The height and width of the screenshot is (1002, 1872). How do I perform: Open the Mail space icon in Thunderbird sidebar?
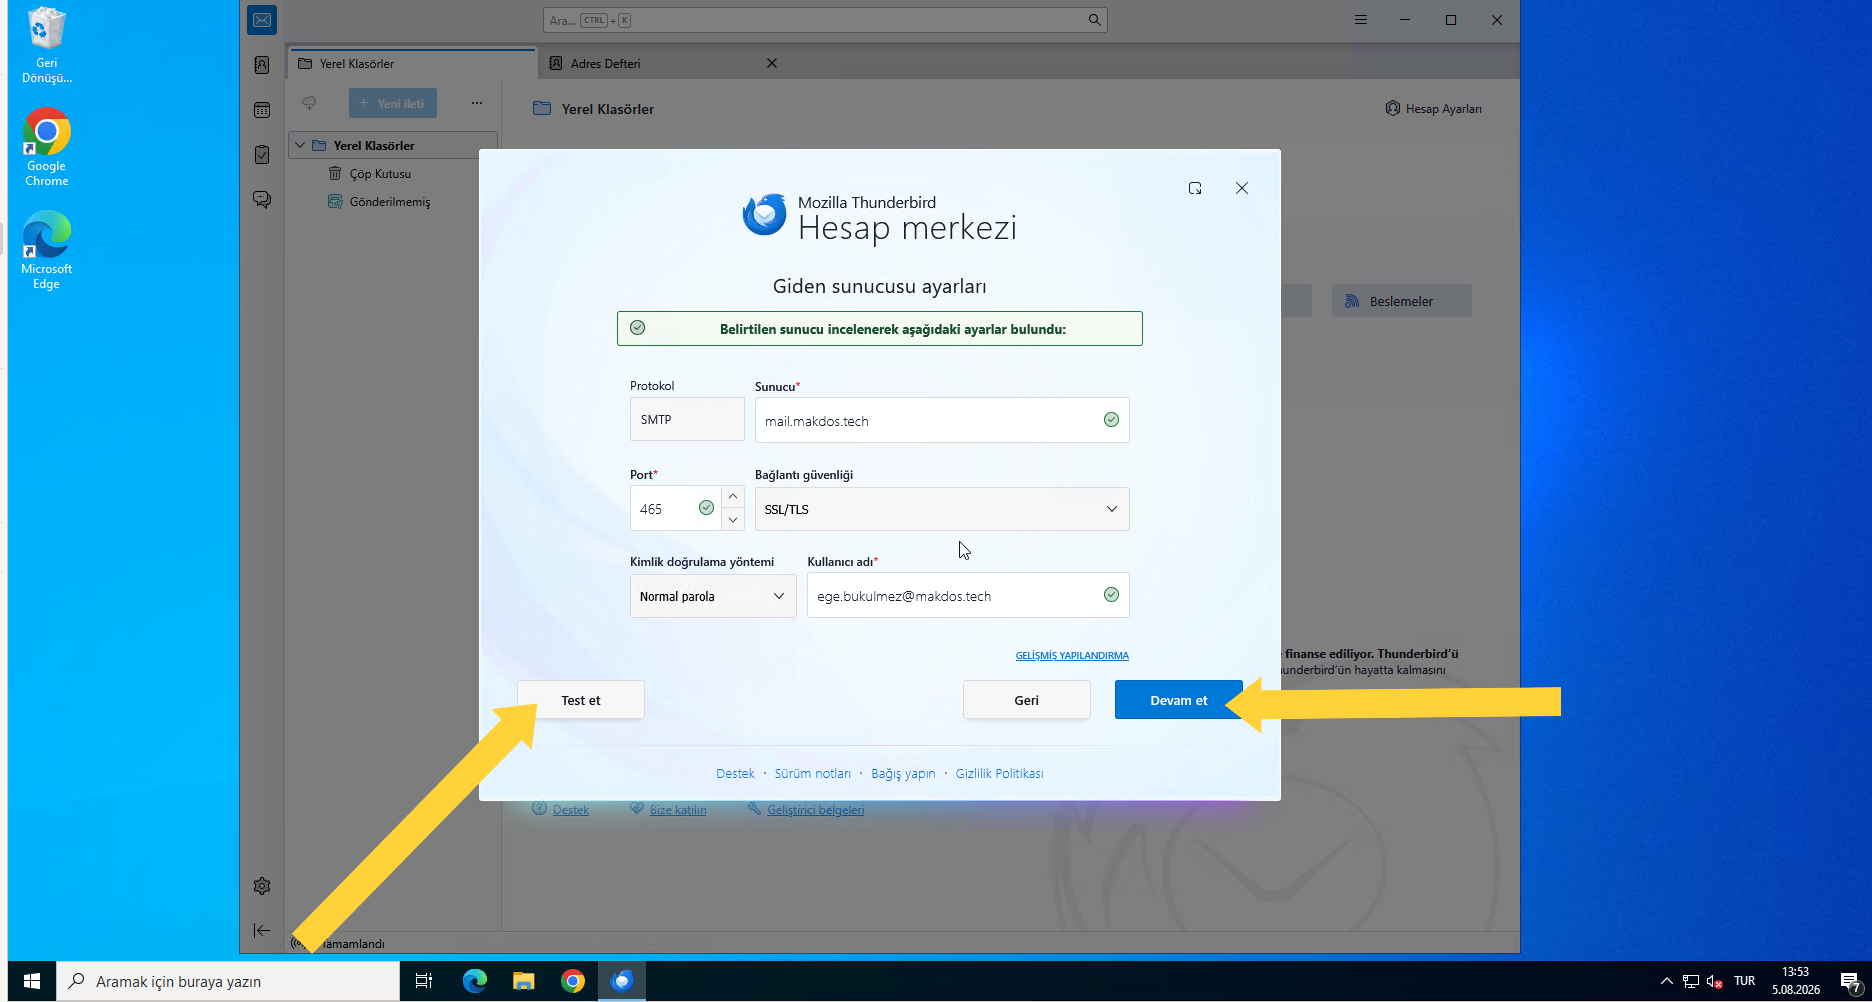click(262, 20)
